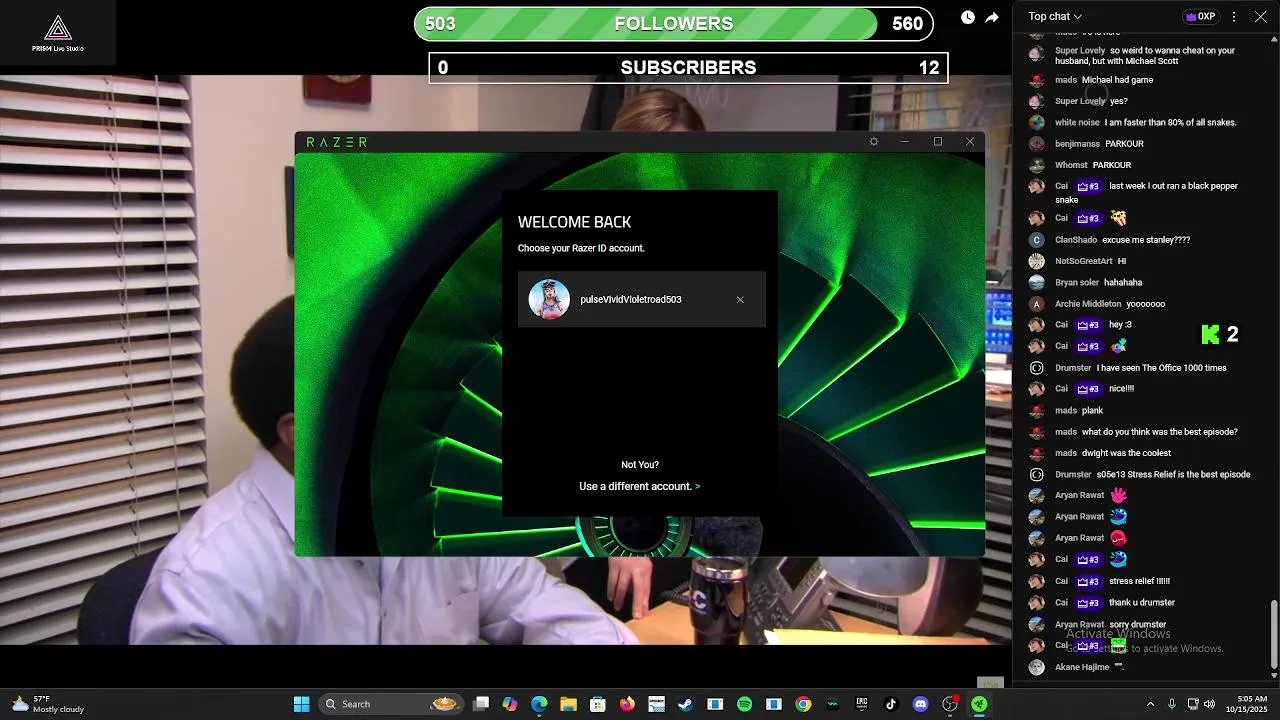Click Razer app icon on taskbar
Image resolution: width=1280 pixels, height=720 pixels.
tap(979, 704)
